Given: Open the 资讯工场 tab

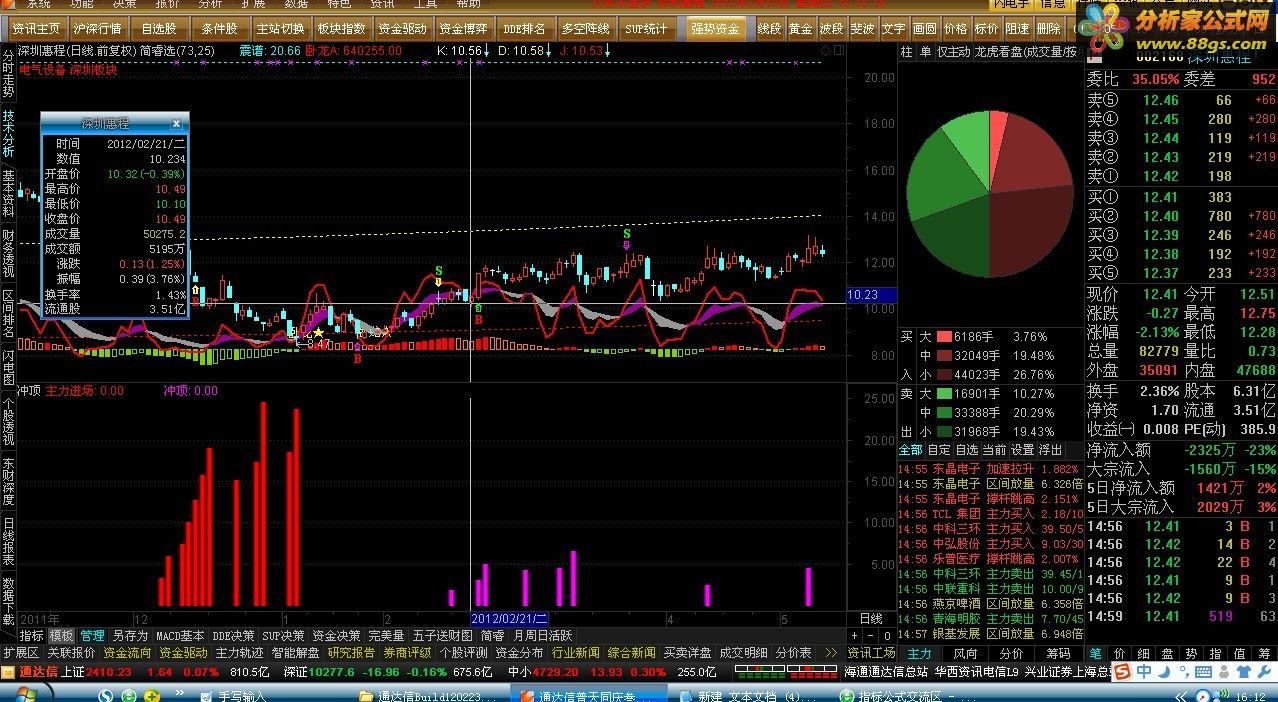Looking at the screenshot, I should [871, 652].
